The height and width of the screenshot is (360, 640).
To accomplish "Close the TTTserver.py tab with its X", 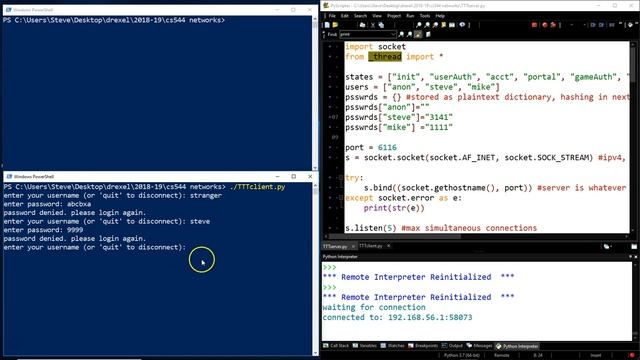I will tap(353, 247).
